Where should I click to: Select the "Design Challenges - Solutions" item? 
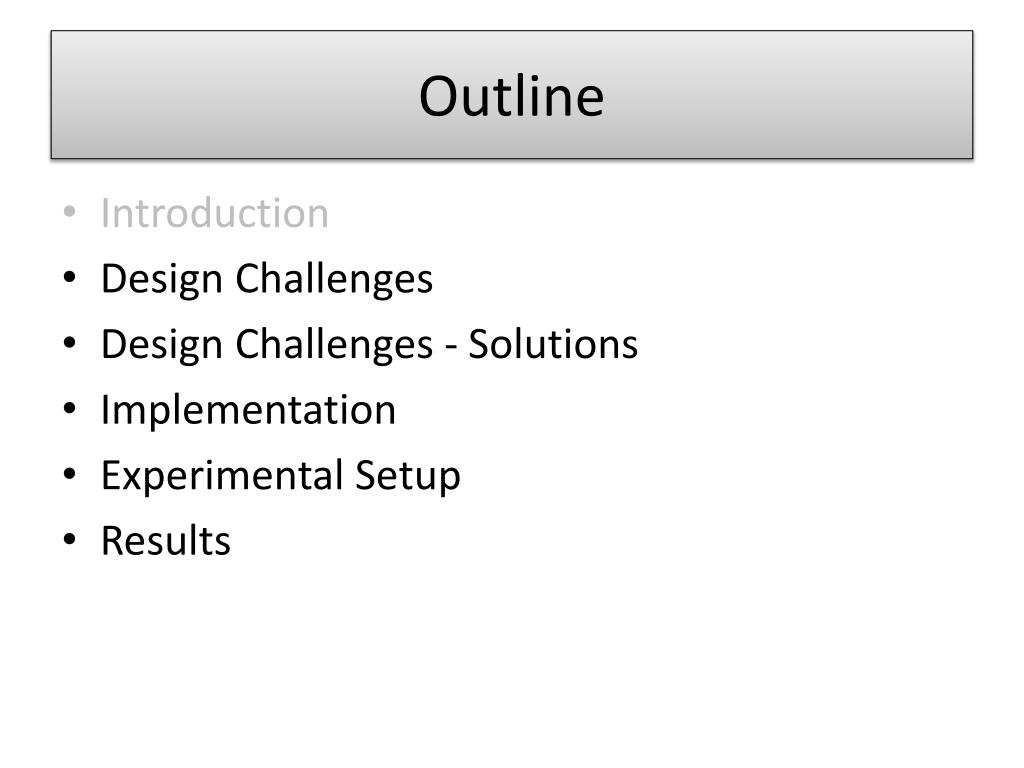point(369,346)
